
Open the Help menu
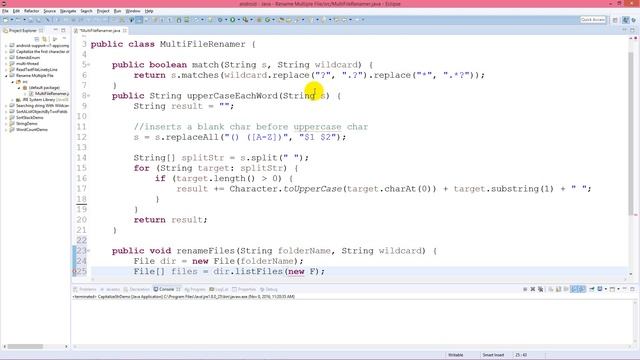click(x=149, y=11)
